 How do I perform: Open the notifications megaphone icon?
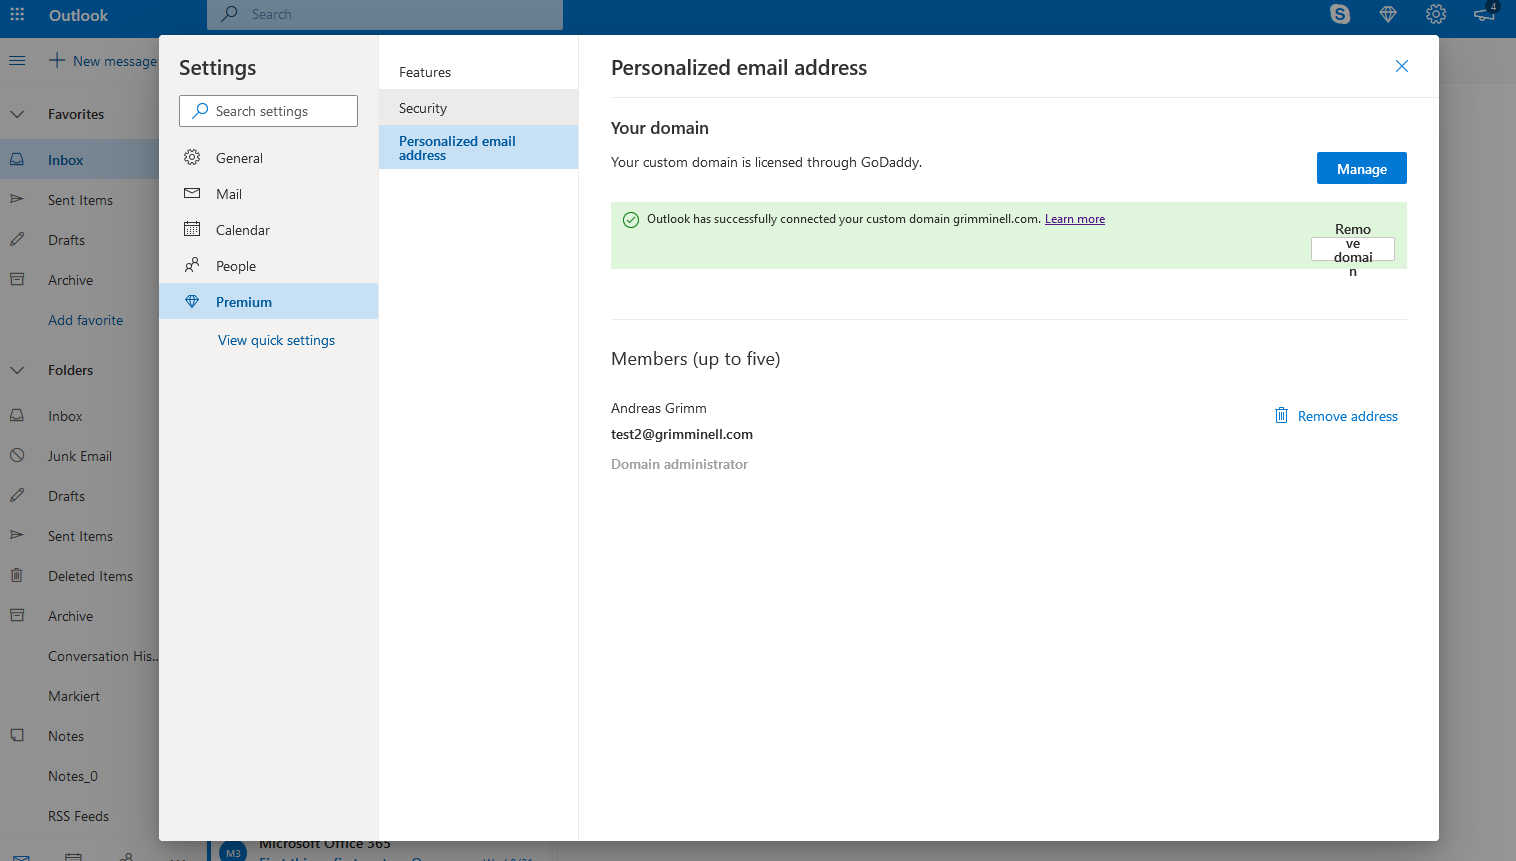1484,14
